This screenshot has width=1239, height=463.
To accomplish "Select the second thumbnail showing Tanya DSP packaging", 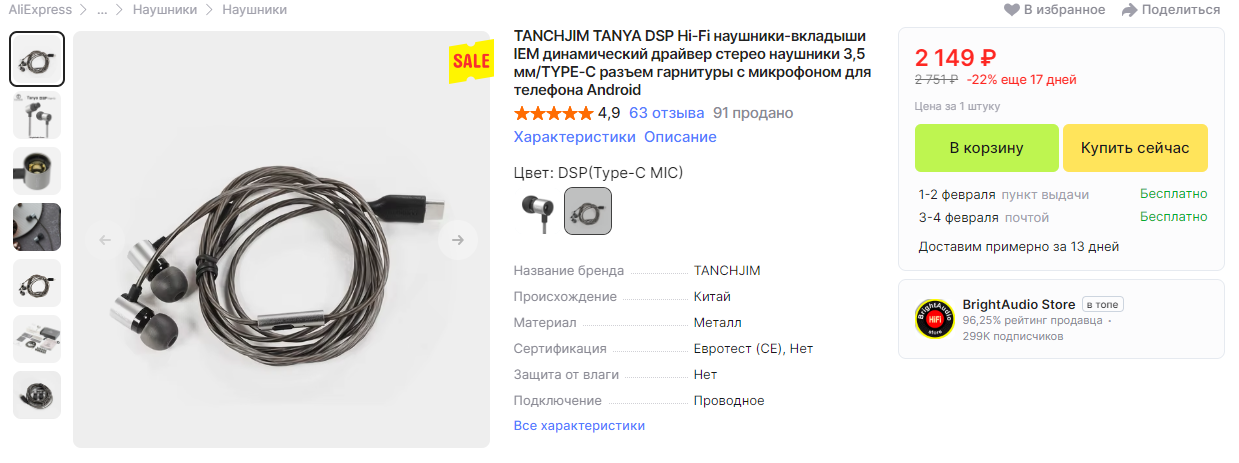I will coord(37,115).
